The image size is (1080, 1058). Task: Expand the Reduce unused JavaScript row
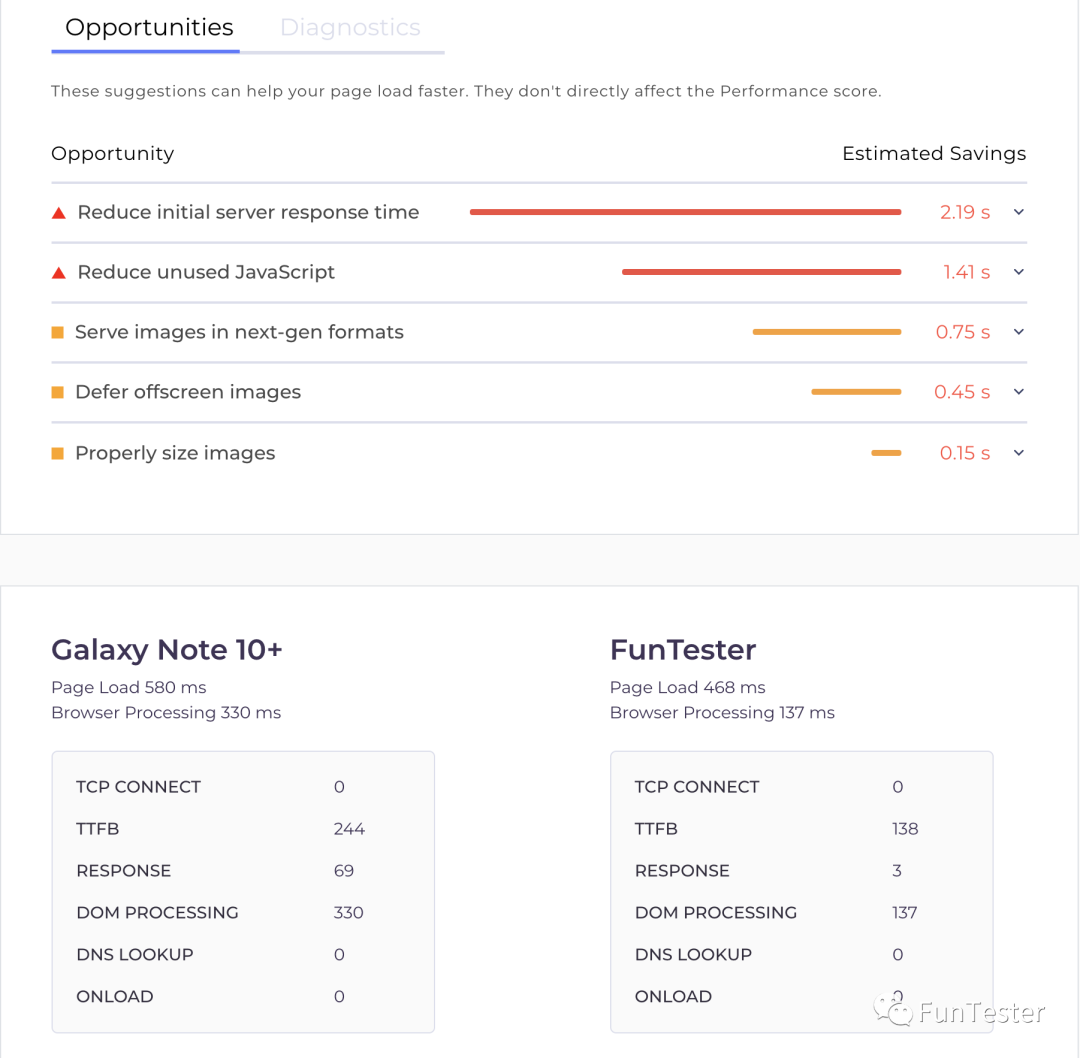click(1019, 272)
